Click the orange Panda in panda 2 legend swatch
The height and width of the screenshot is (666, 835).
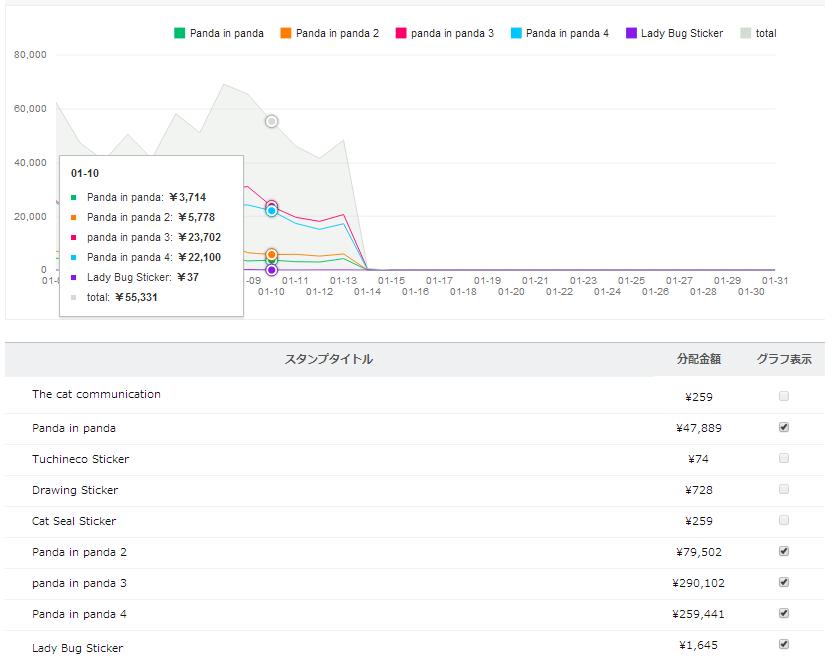pos(285,33)
